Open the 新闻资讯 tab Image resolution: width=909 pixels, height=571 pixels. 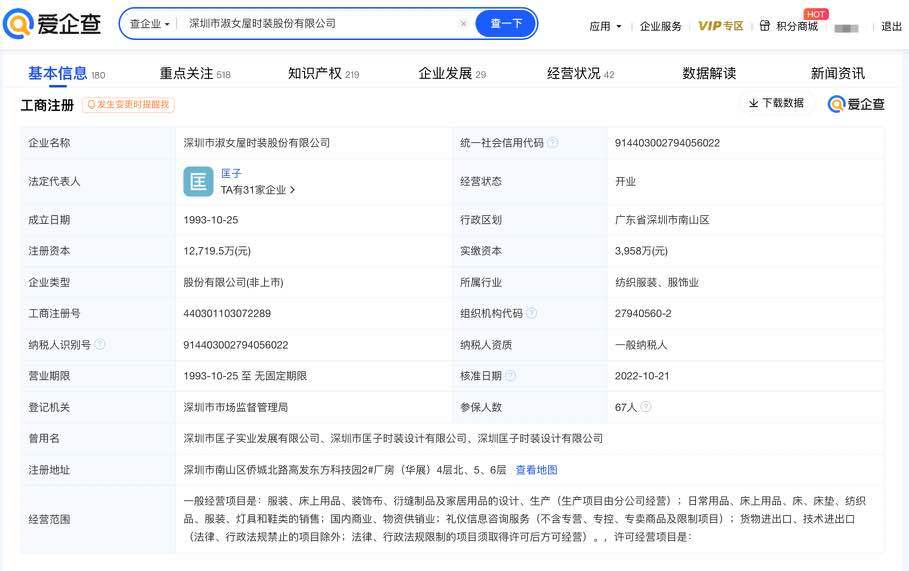[x=838, y=74]
